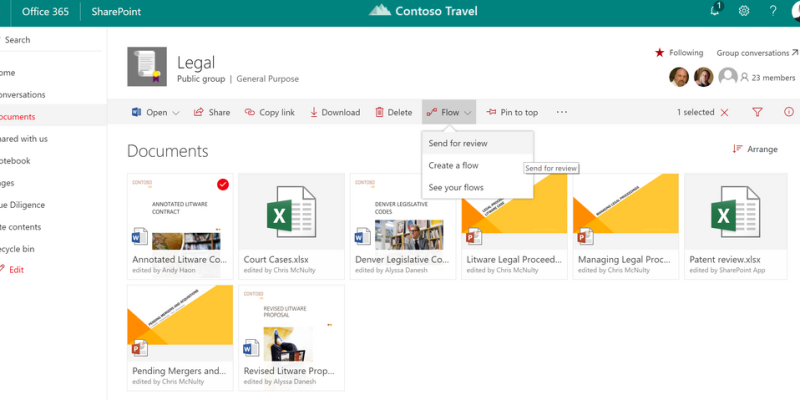Click the Office 365 link
The image size is (800, 400).
45,11
